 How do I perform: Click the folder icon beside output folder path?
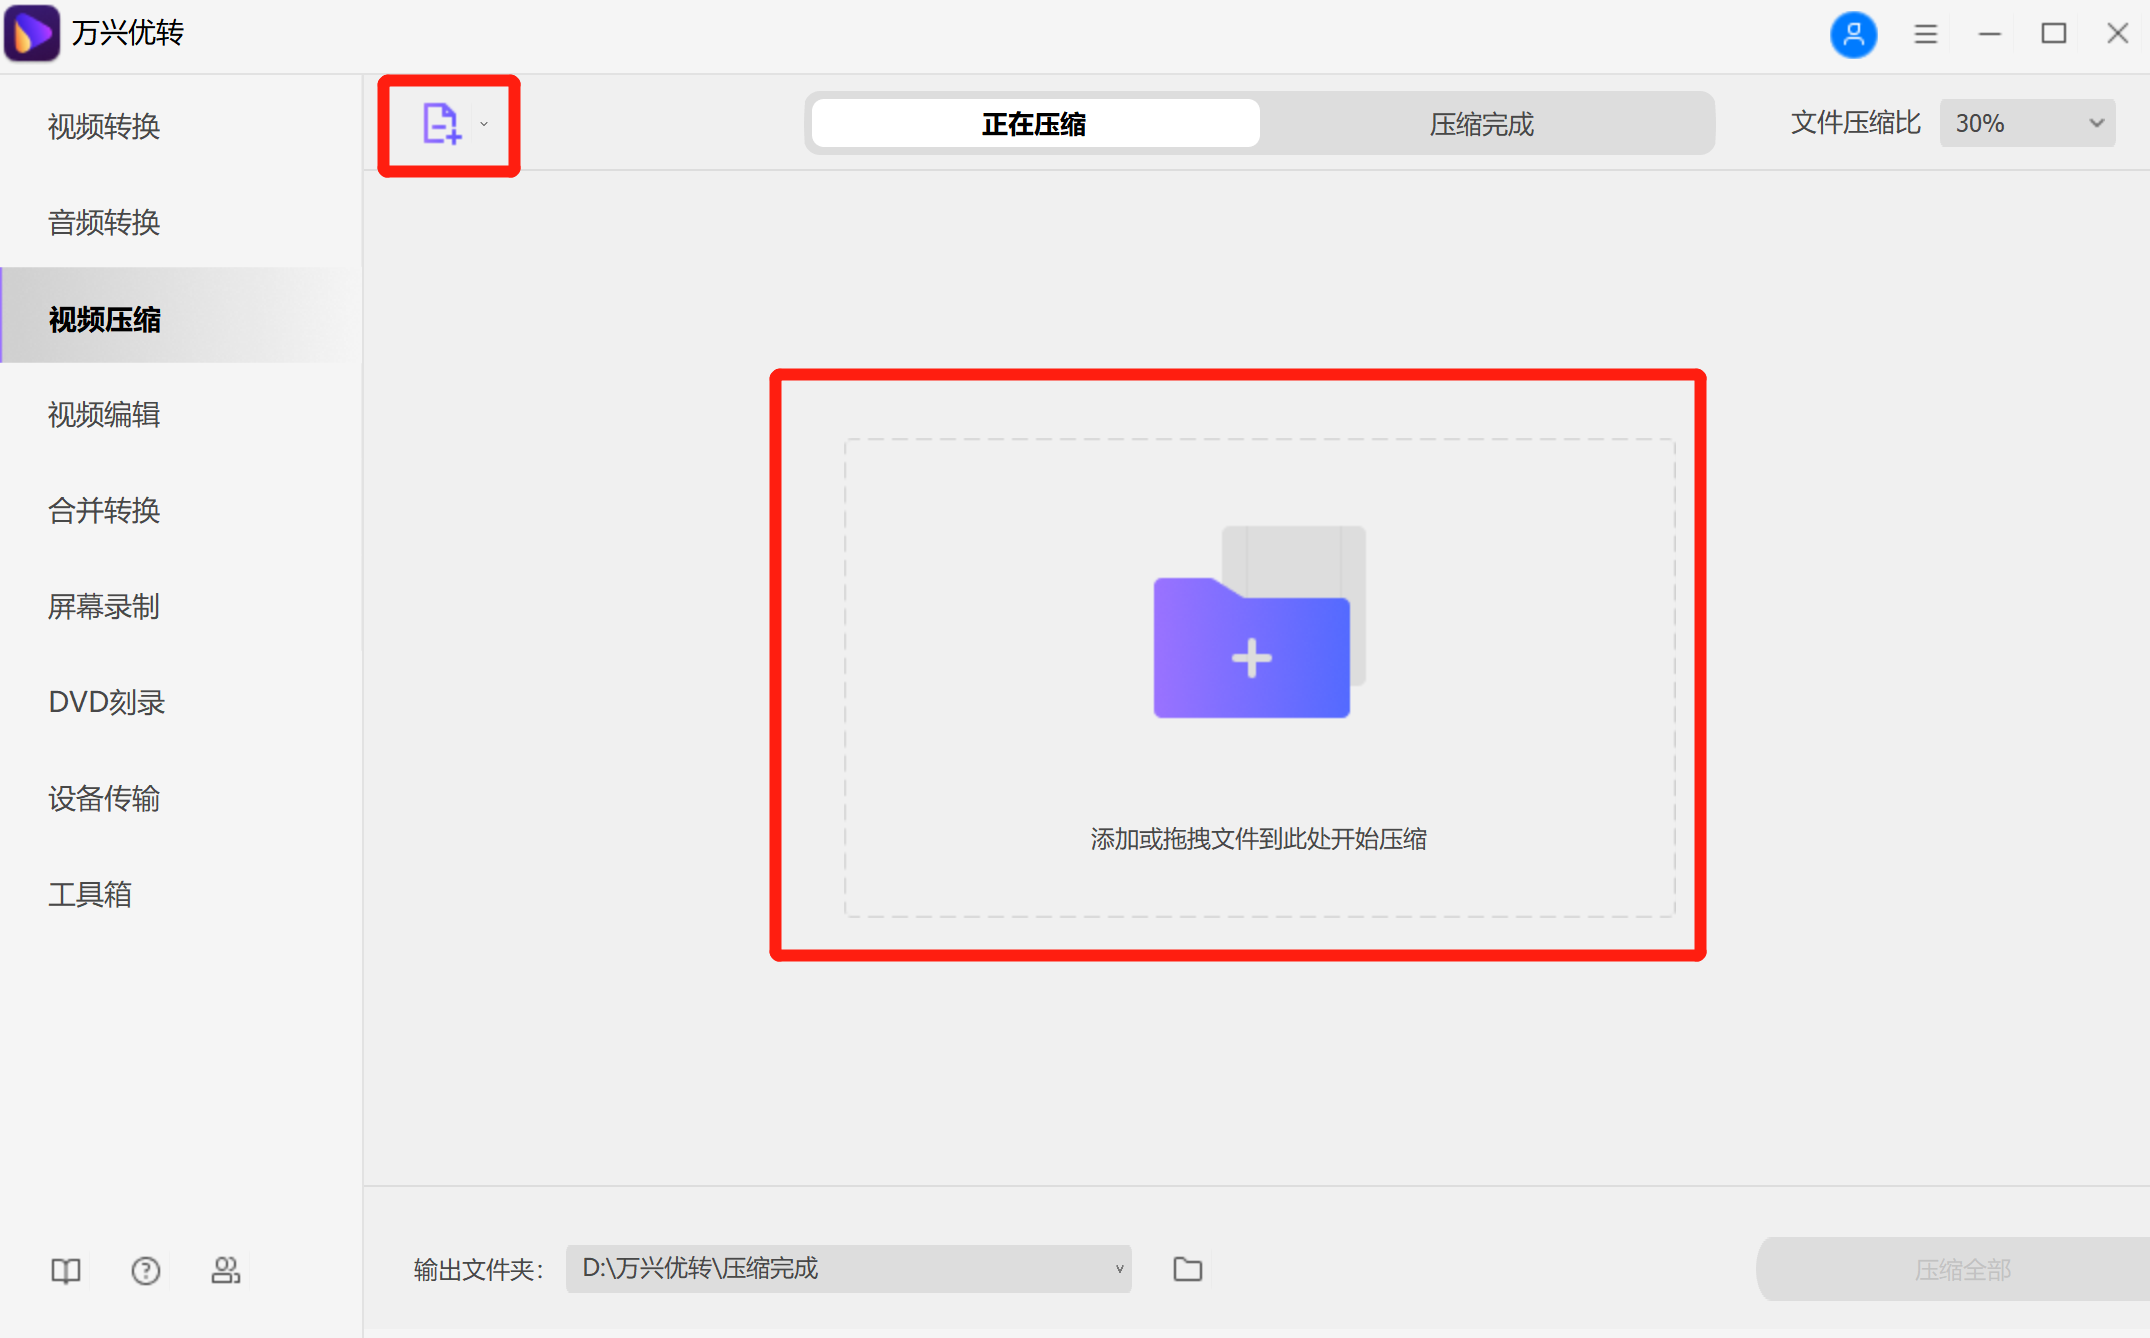point(1187,1268)
